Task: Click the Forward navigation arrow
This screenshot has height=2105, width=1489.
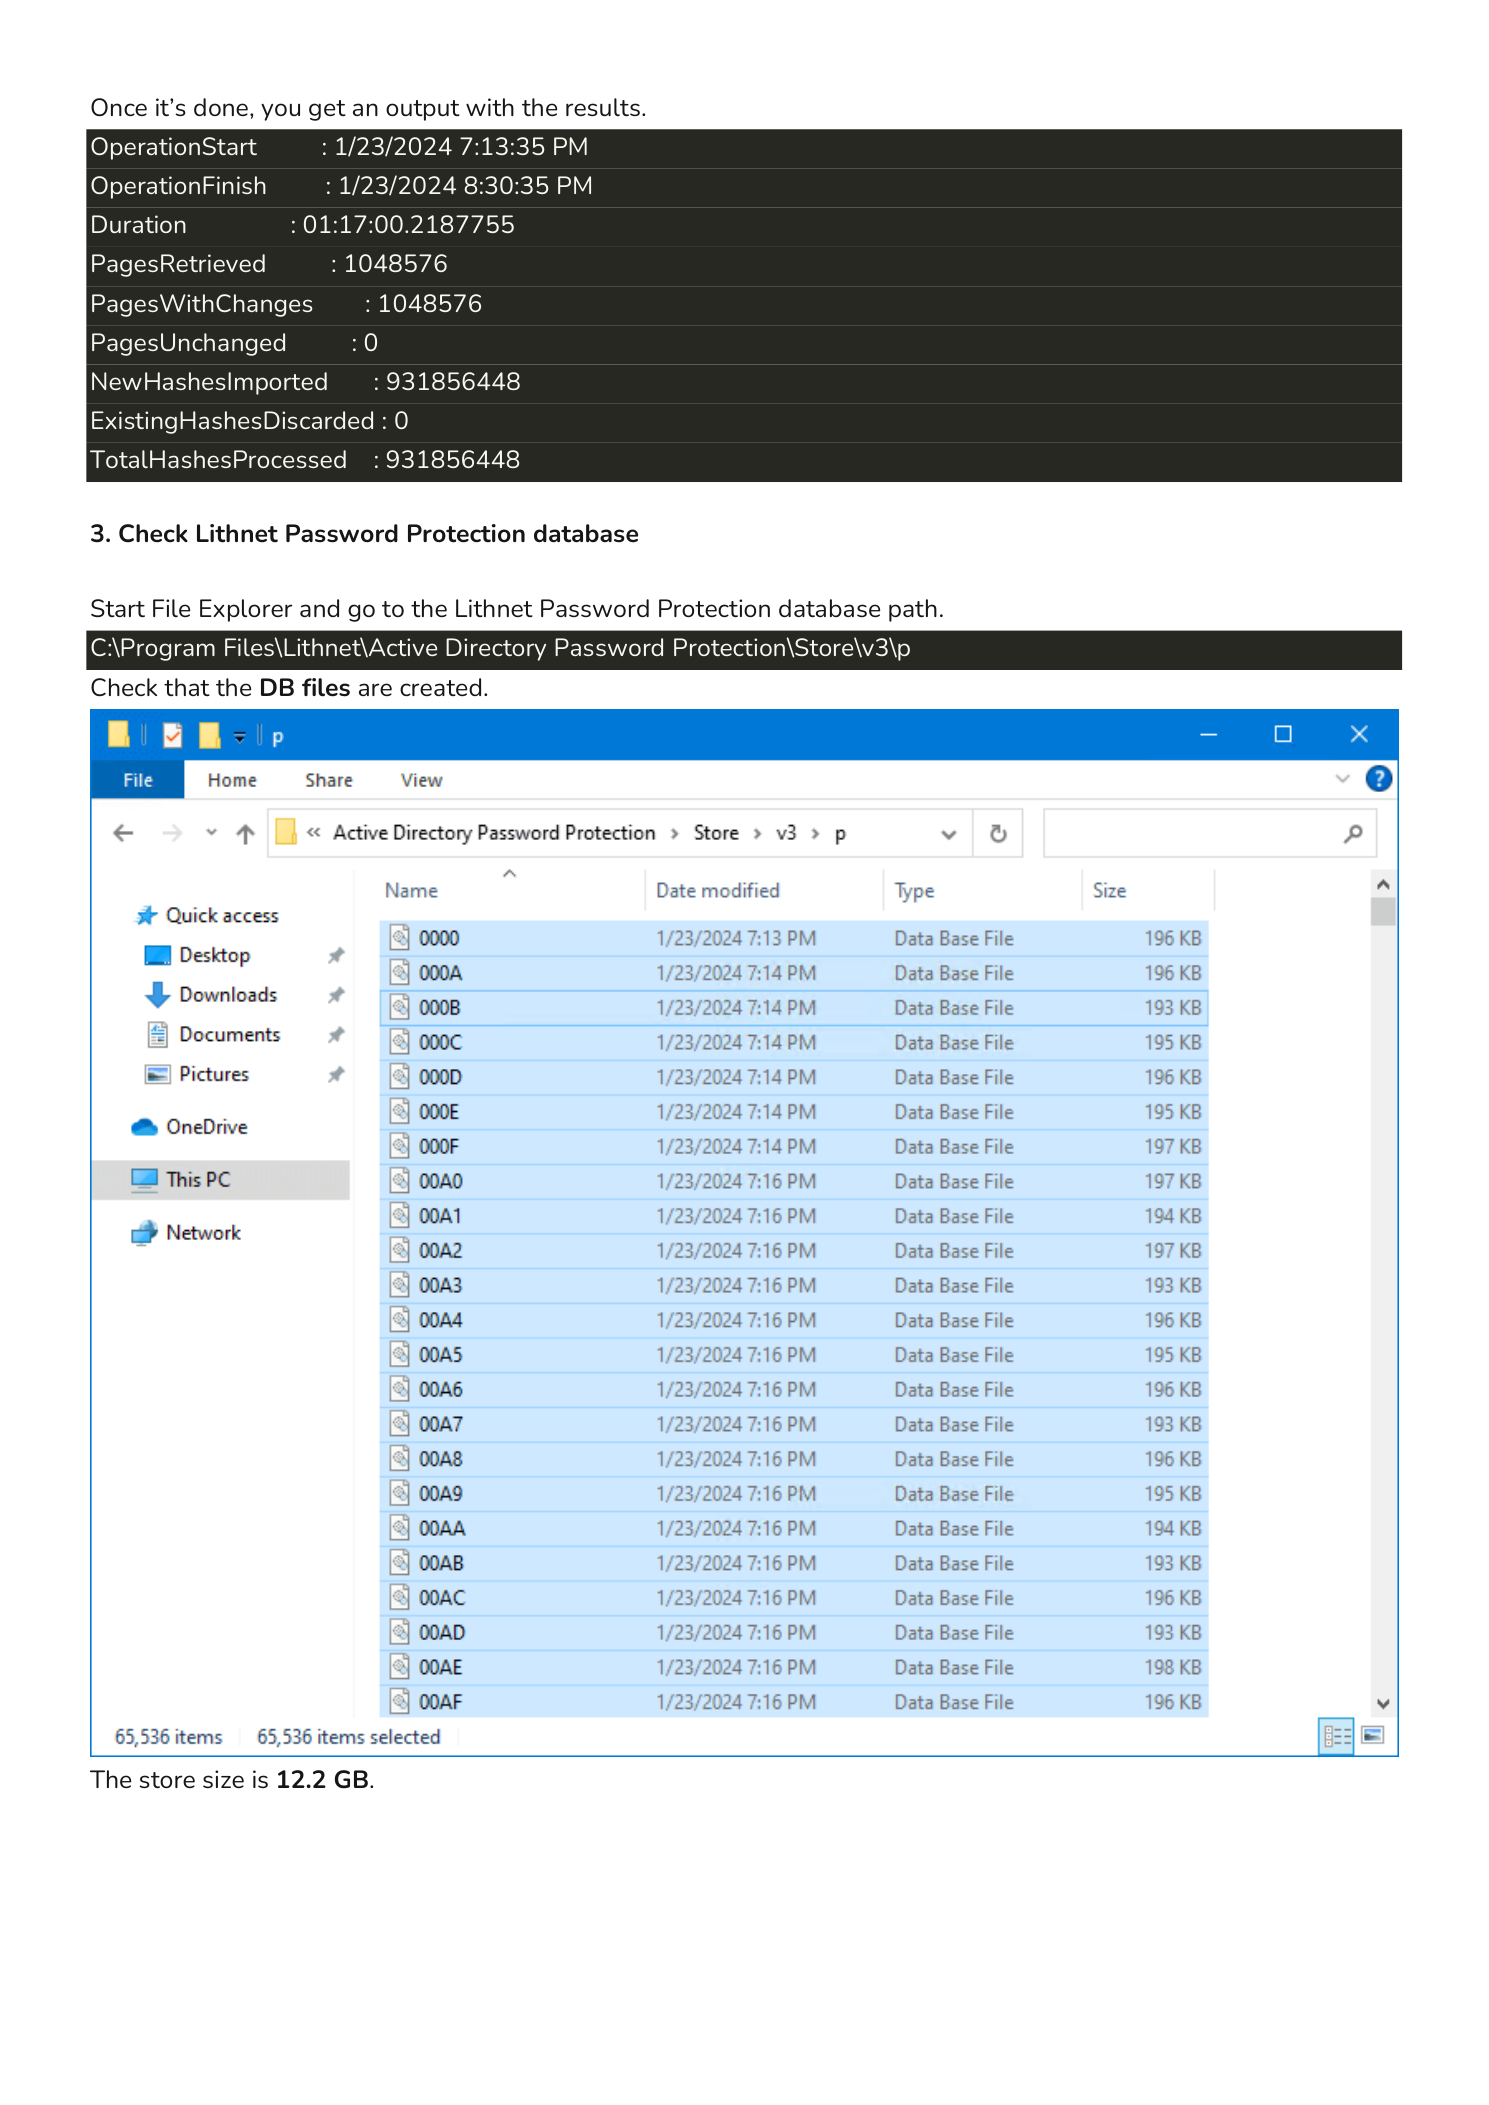Action: click(172, 833)
